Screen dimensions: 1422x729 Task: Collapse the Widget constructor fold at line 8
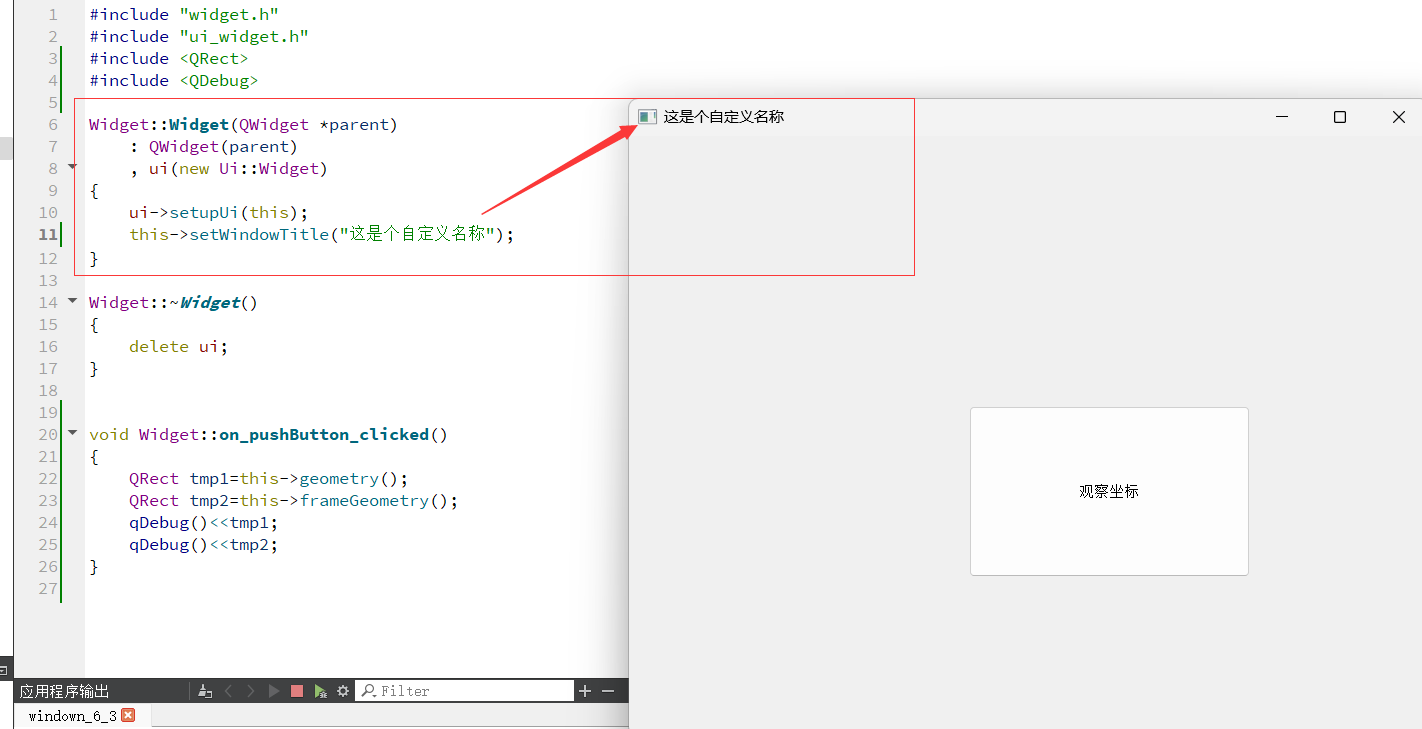click(71, 167)
